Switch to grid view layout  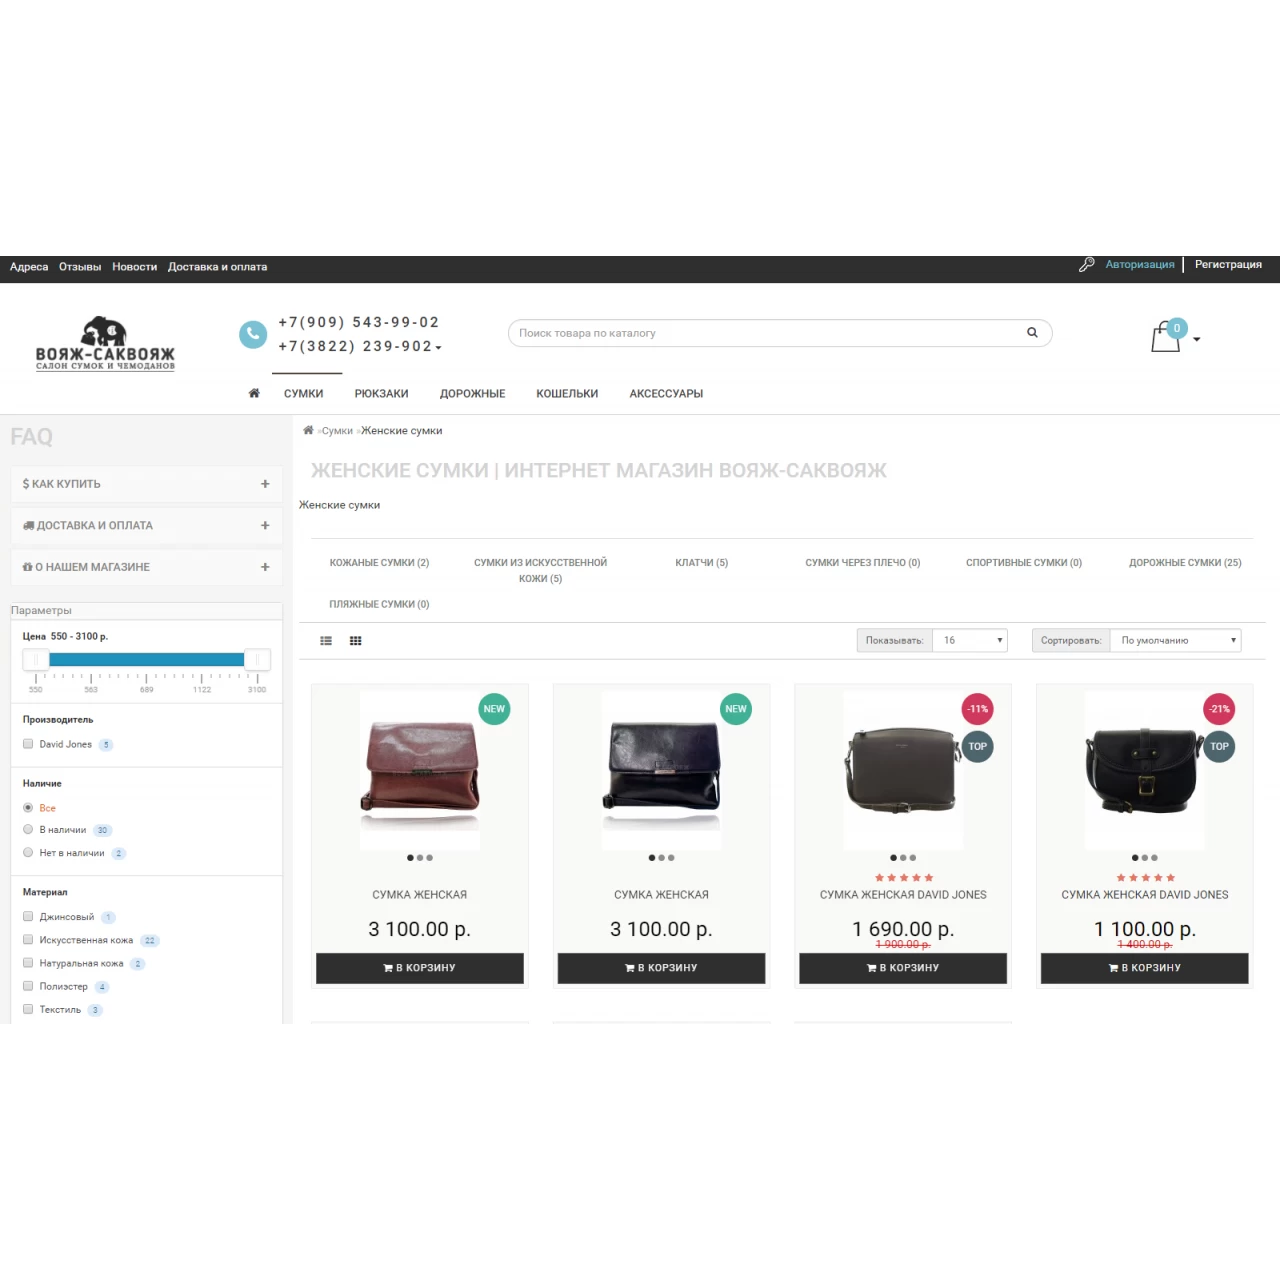point(355,641)
